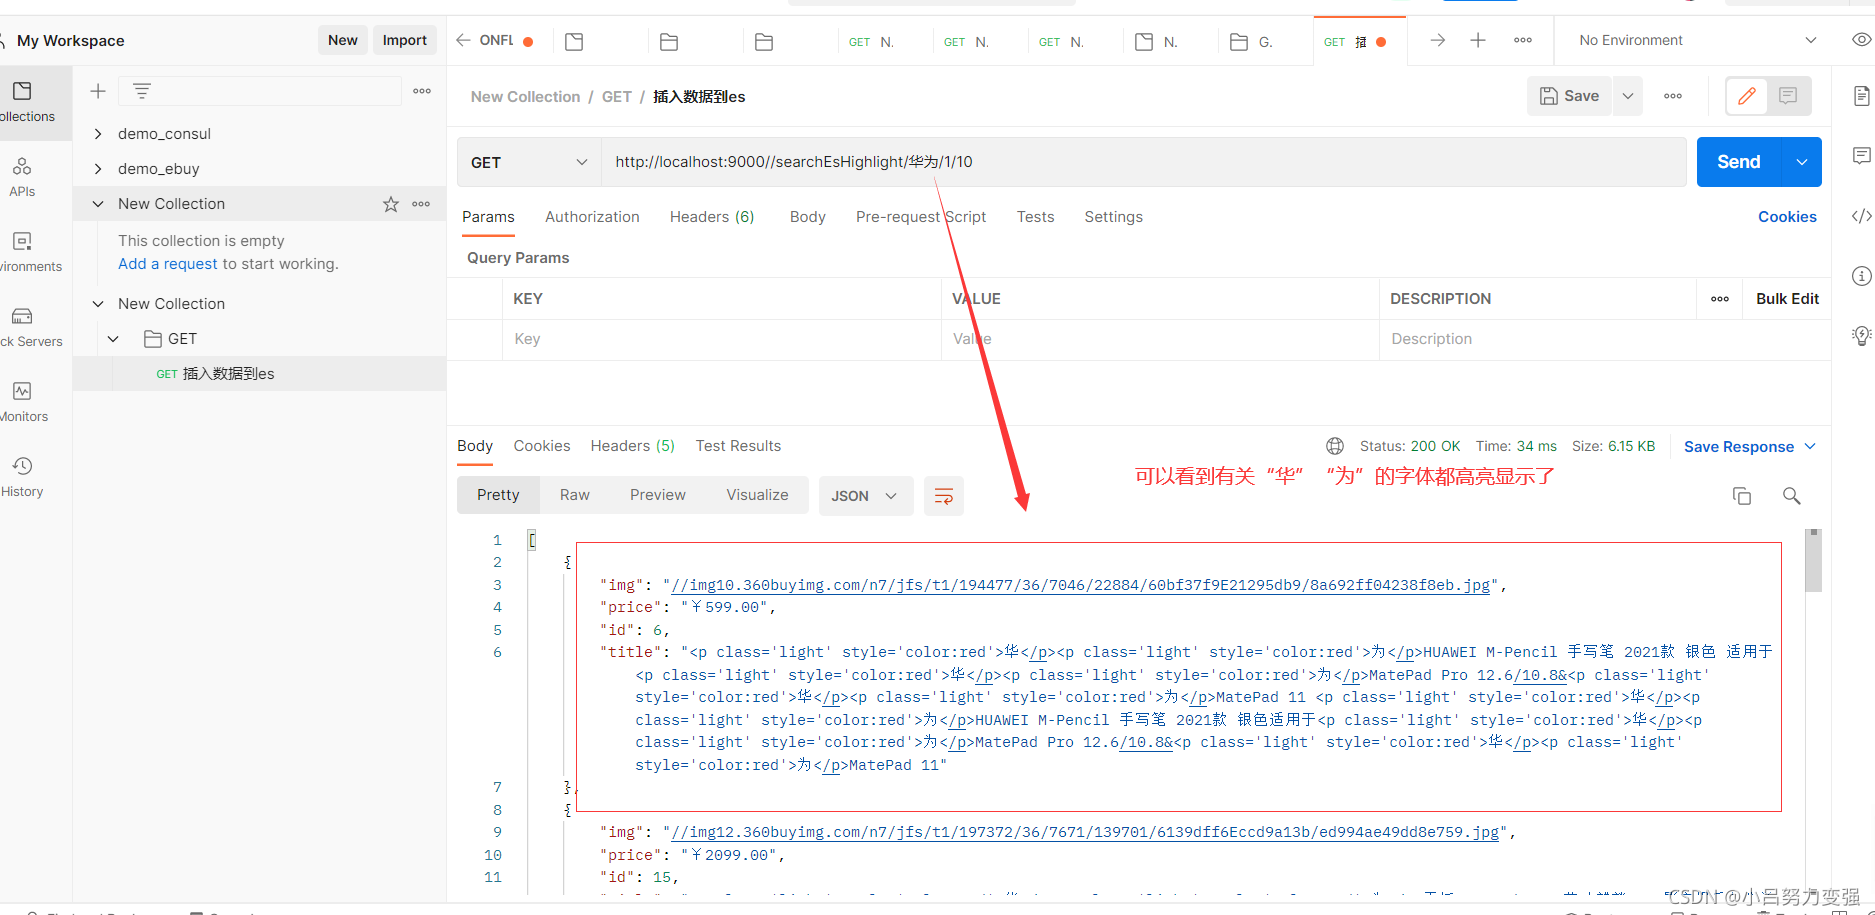Collapse the highlighted New Collection
The image size is (1875, 915).
pos(98,204)
